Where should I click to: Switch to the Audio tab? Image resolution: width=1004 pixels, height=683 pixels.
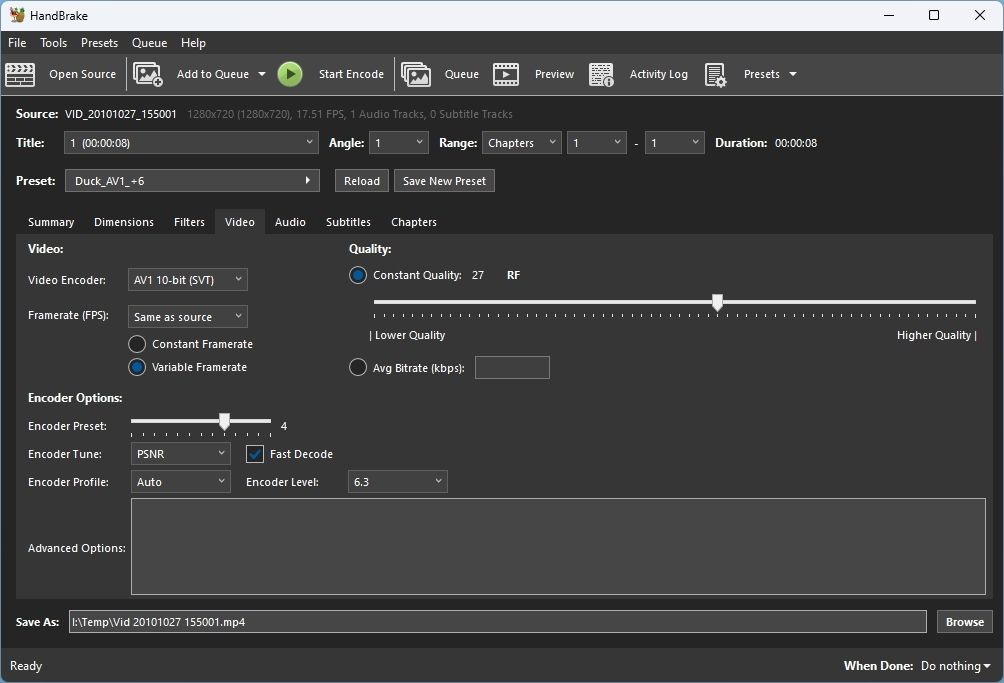coord(290,221)
